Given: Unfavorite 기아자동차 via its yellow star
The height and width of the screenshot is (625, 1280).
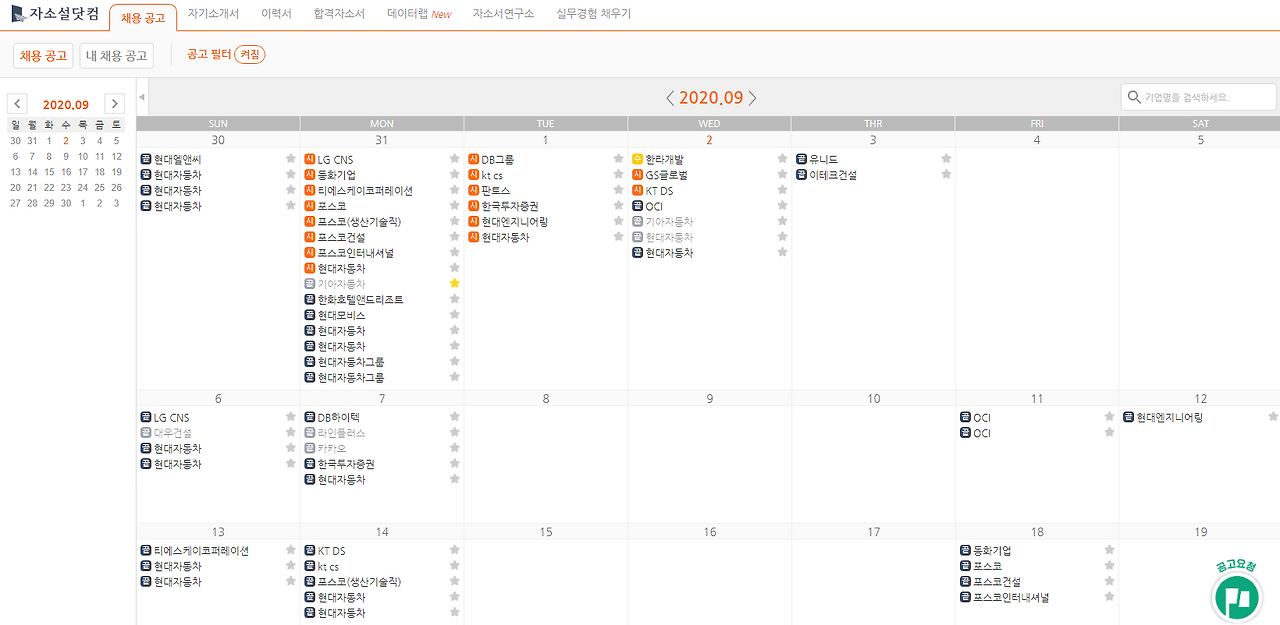Looking at the screenshot, I should click(x=455, y=284).
